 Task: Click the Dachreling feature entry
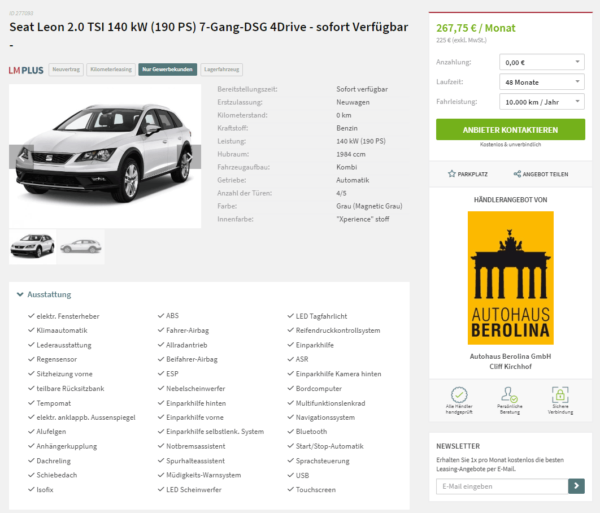[x=54, y=461]
